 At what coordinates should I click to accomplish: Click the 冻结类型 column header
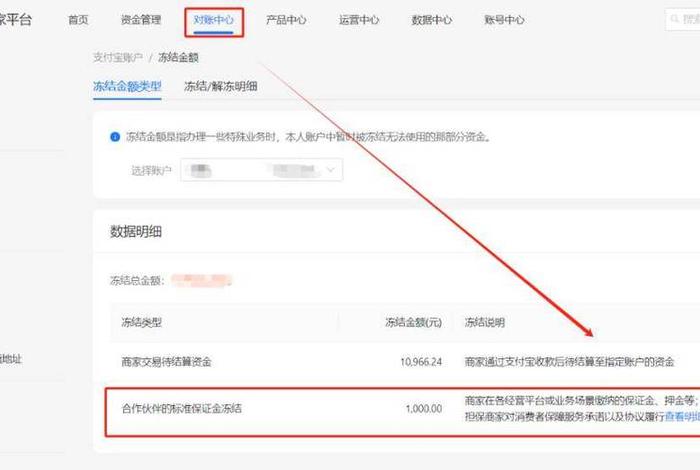[142, 322]
